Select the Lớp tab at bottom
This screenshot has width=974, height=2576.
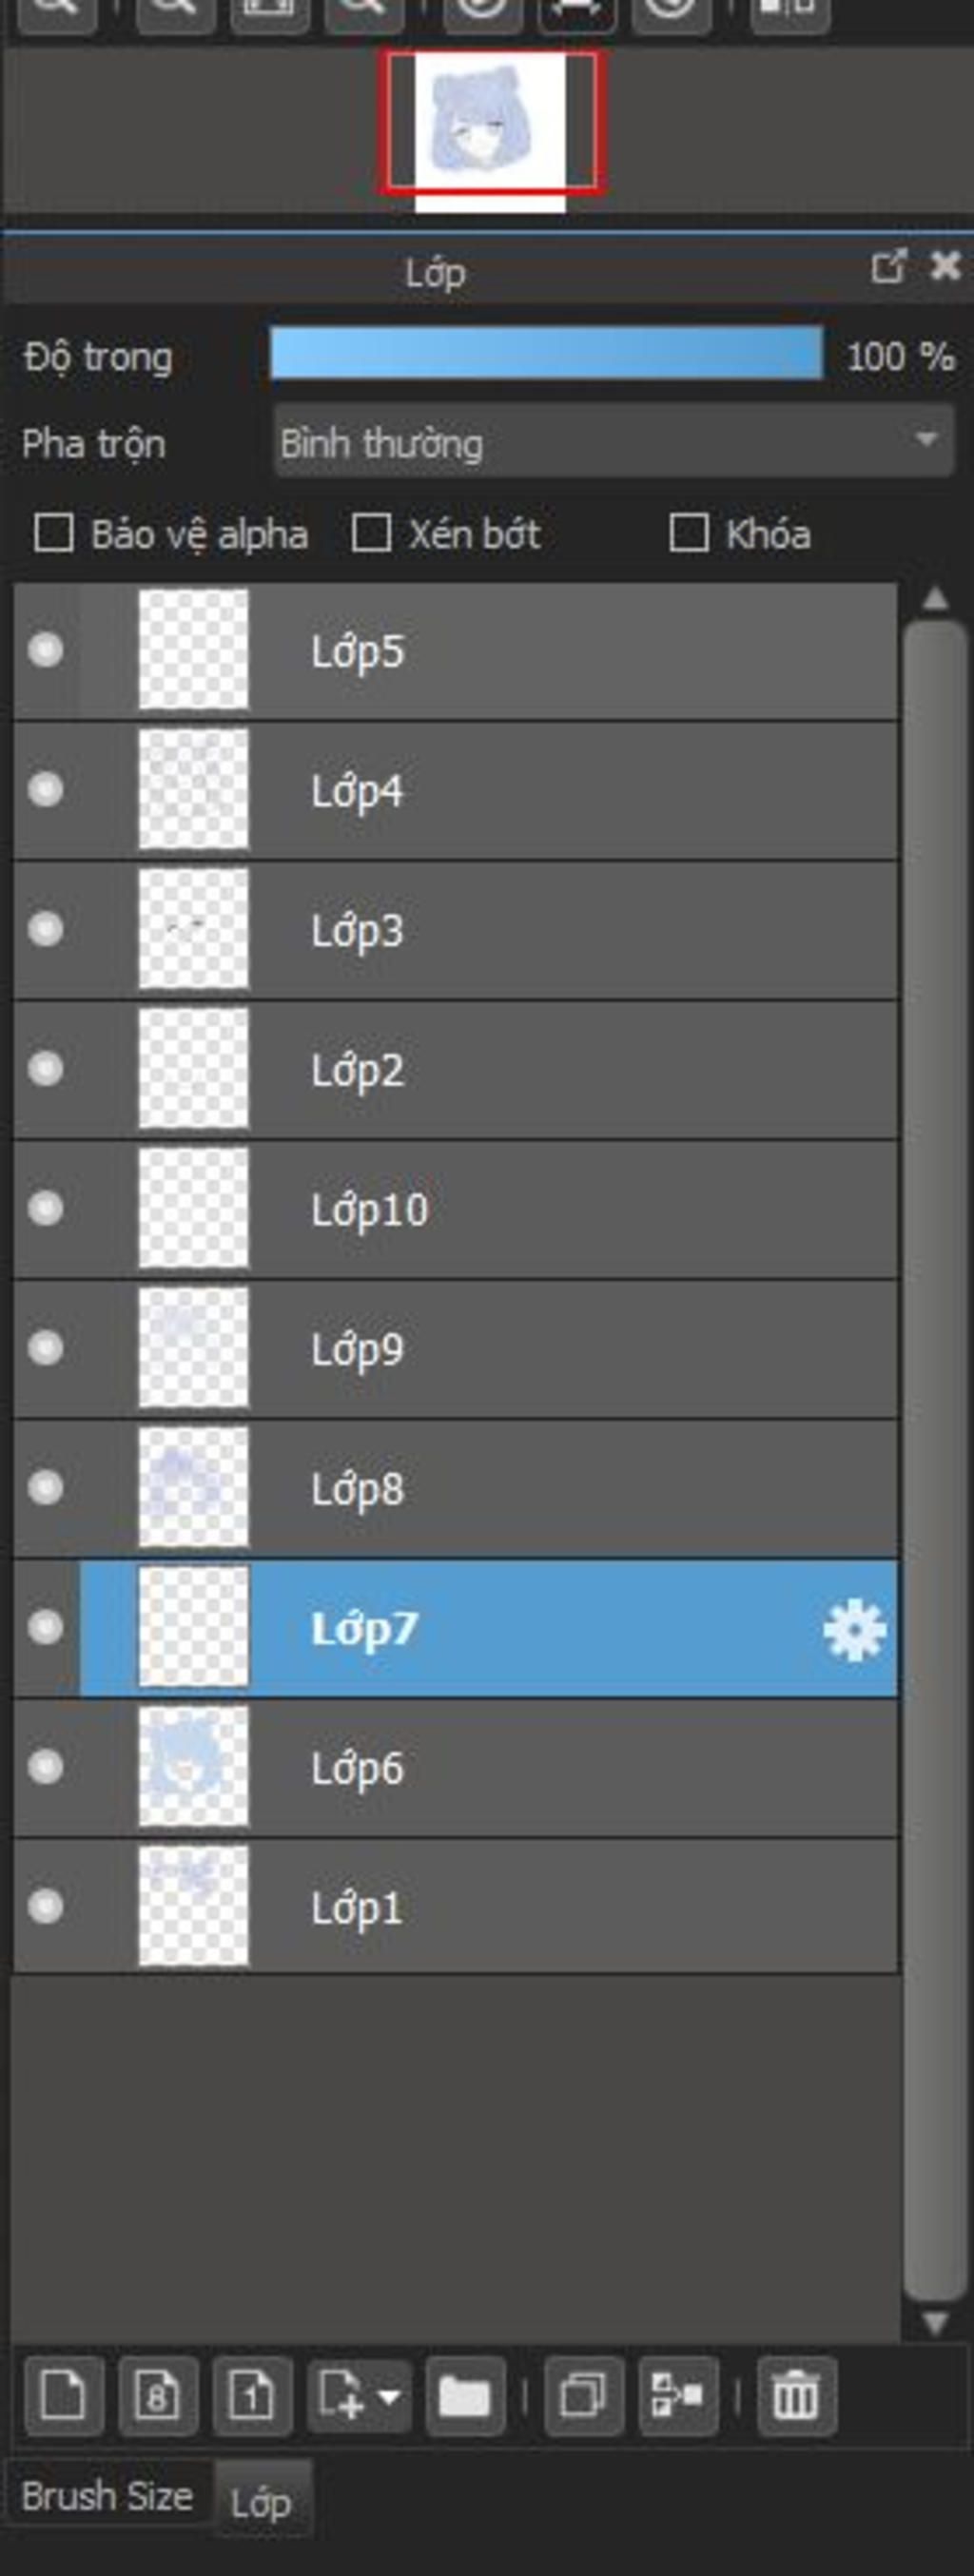pos(262,2502)
